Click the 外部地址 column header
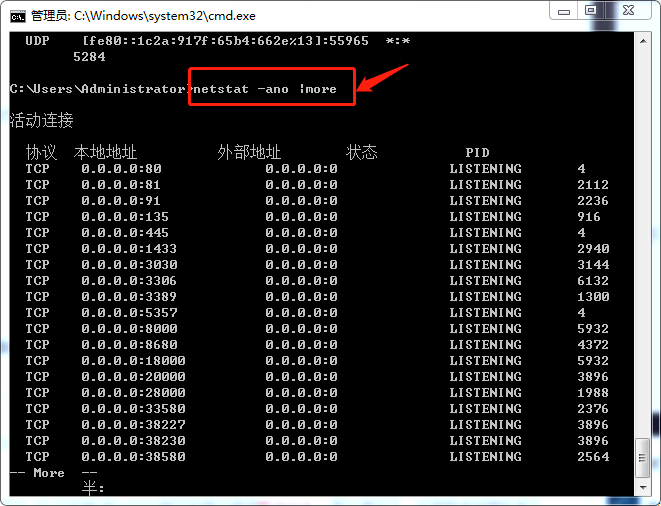 (249, 152)
